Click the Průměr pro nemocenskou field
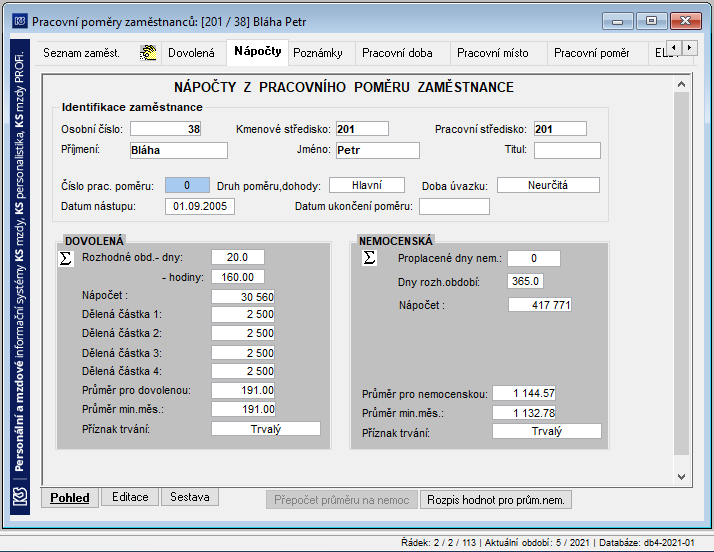 click(524, 393)
